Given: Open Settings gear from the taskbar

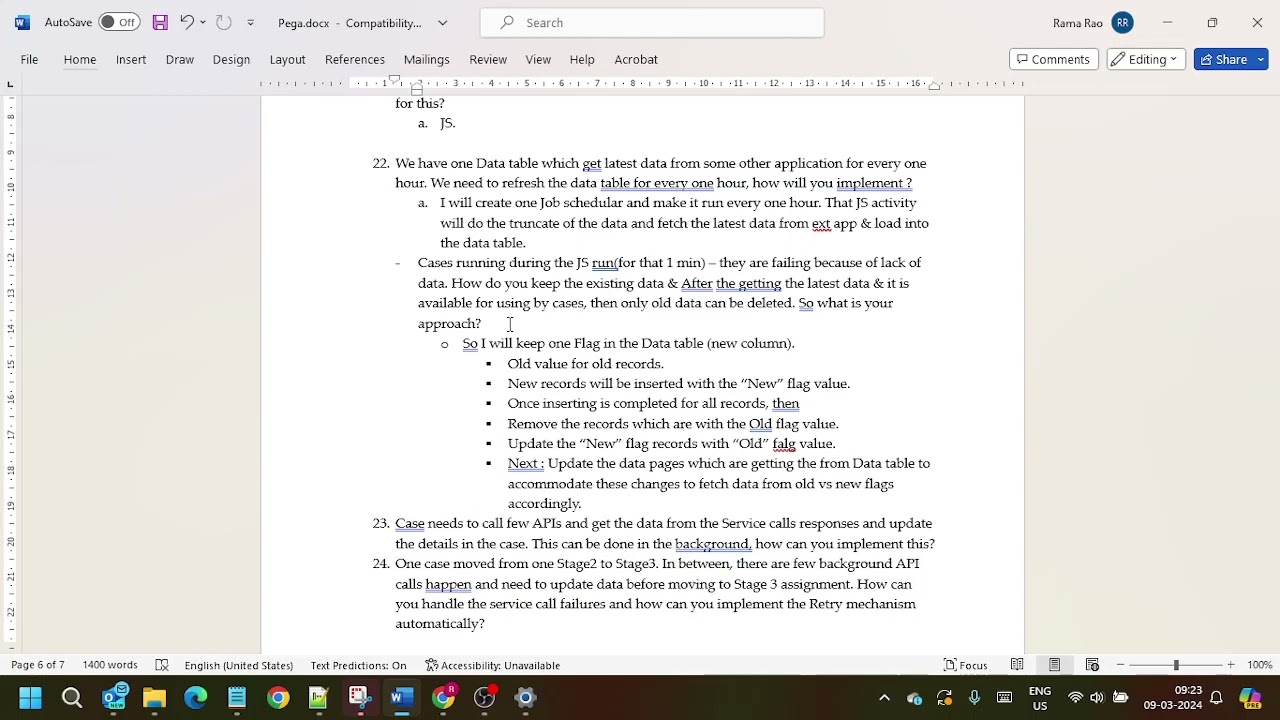Looking at the screenshot, I should click(x=525, y=697).
